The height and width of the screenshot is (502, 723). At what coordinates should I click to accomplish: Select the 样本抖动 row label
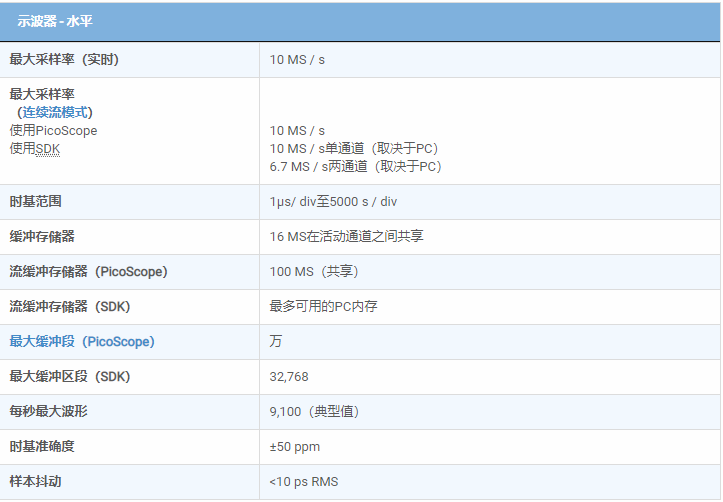click(36, 482)
